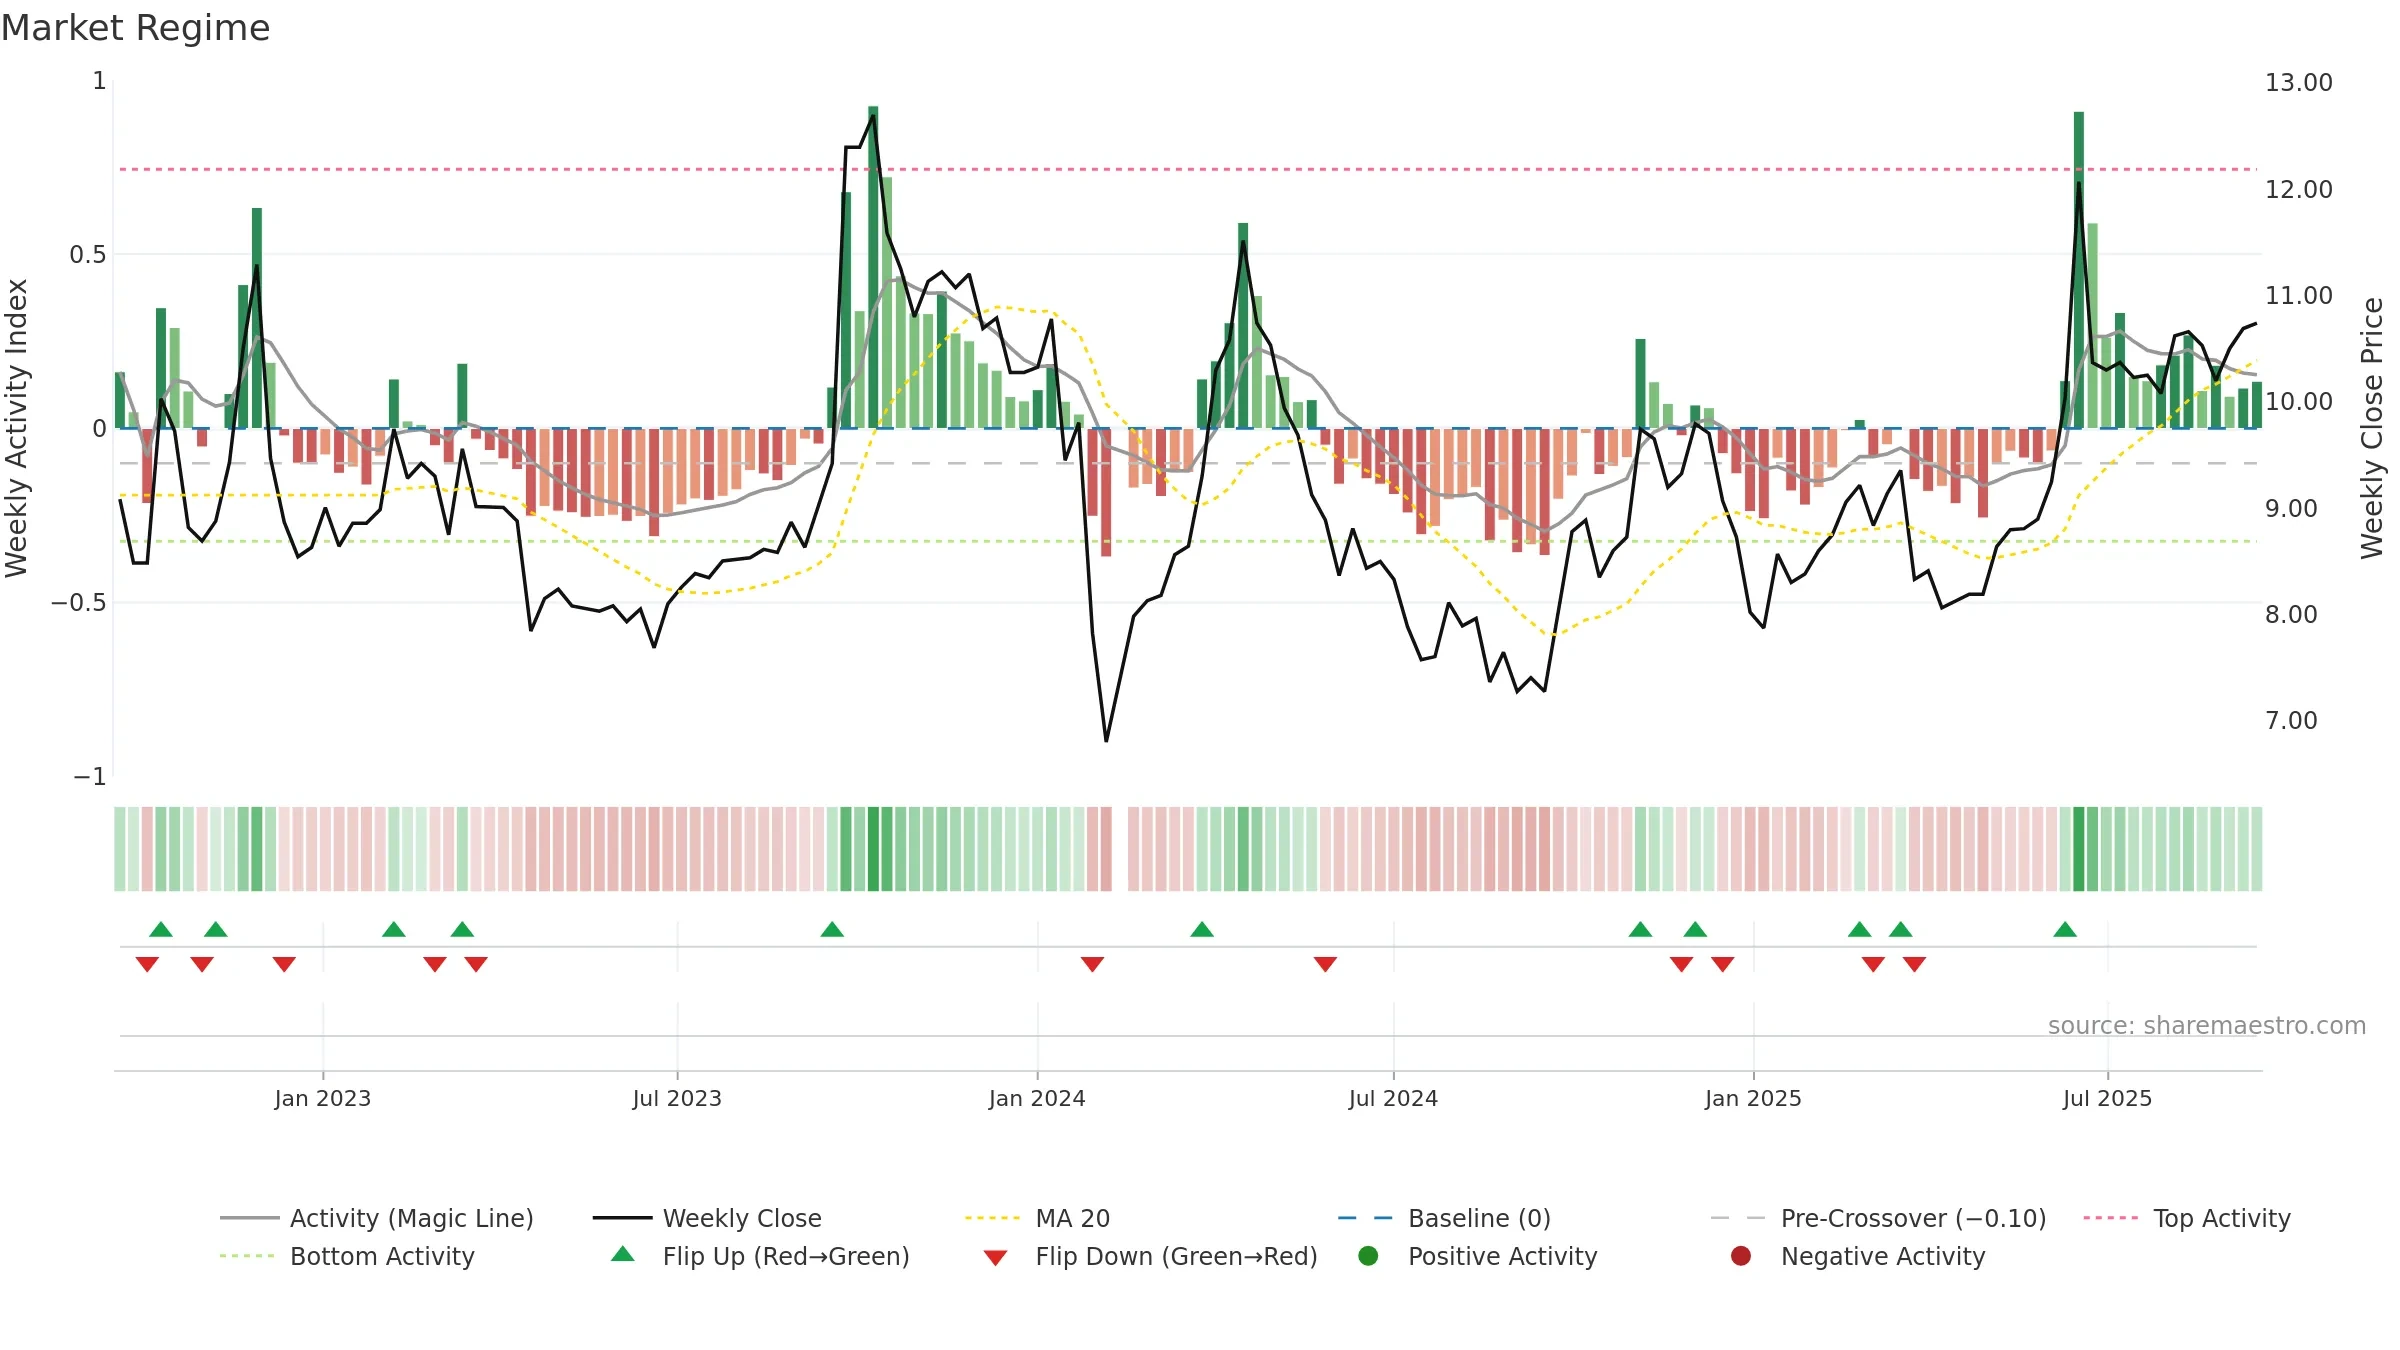The width and height of the screenshot is (2400, 1350).
Task: Toggle the Pre-Crossover (−0.10) legend entry
Action: (x=1878, y=1218)
